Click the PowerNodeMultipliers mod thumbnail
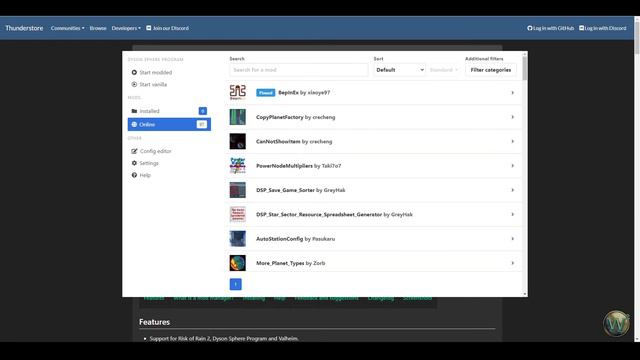 (x=238, y=166)
